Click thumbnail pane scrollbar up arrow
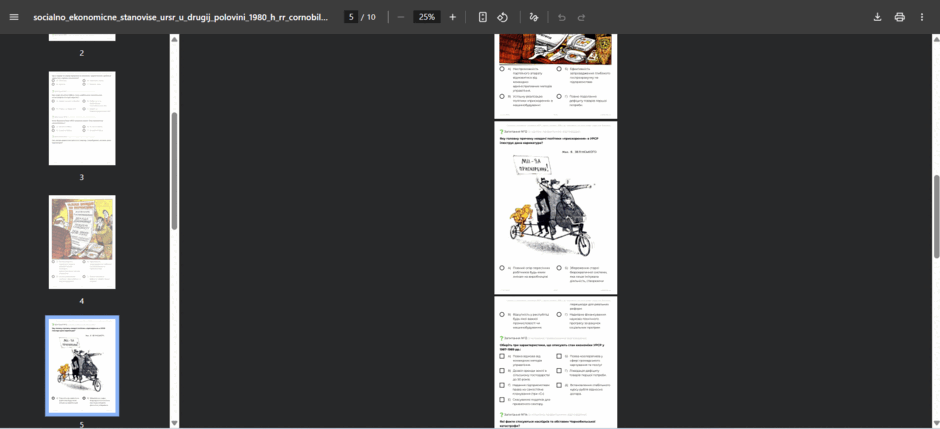Screen dimensions: 940x429 174,39
